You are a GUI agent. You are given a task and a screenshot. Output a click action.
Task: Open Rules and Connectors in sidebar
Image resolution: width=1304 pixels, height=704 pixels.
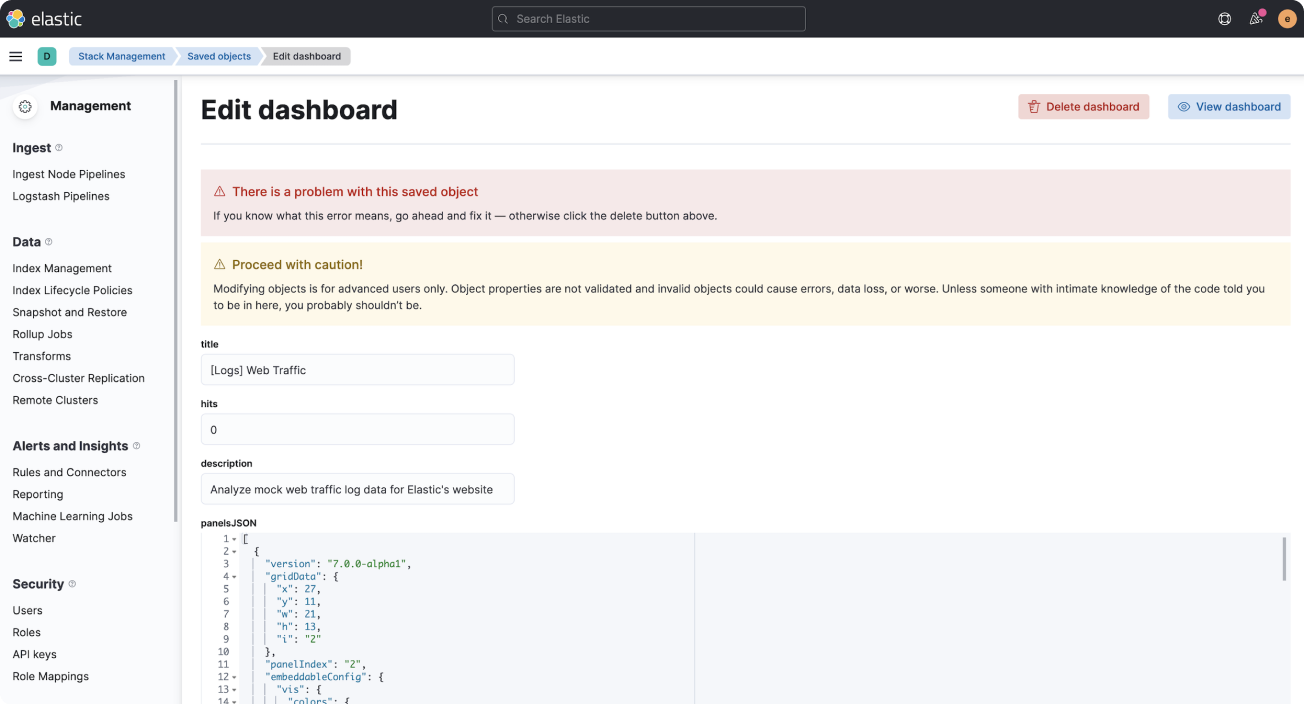tap(69, 472)
